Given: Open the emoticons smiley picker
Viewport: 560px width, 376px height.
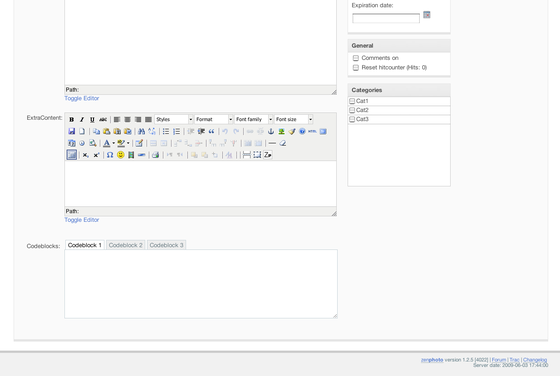Looking at the screenshot, I should (x=121, y=155).
